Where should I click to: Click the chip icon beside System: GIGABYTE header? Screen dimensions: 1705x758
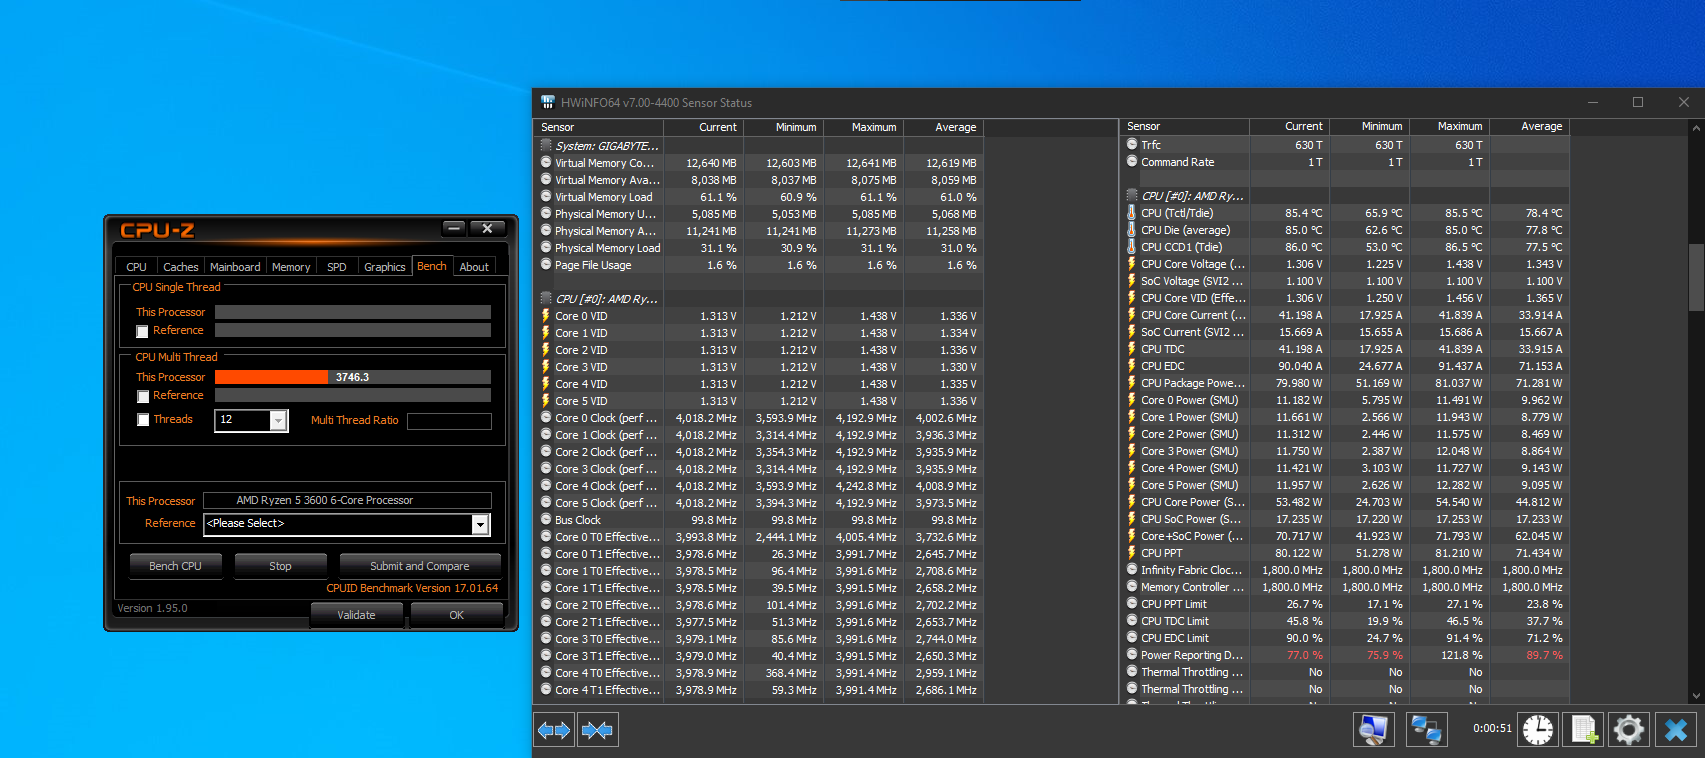(546, 146)
